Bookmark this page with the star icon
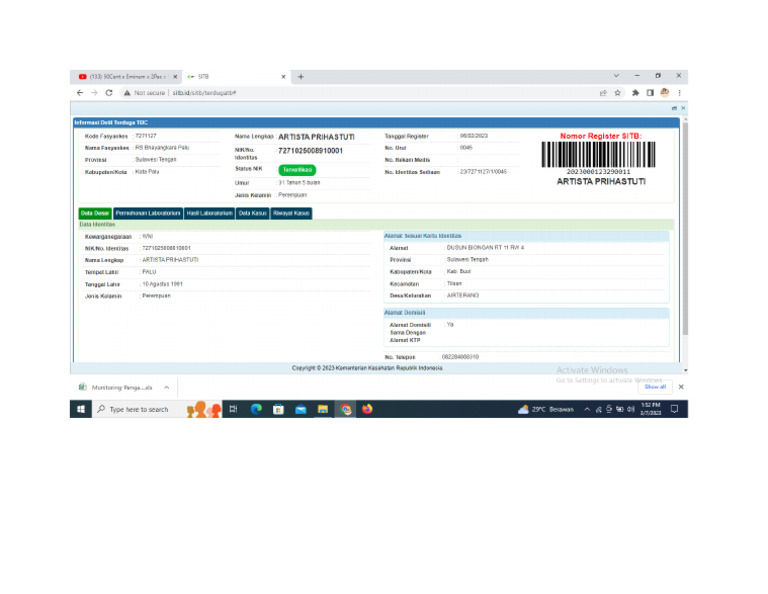 (x=618, y=93)
